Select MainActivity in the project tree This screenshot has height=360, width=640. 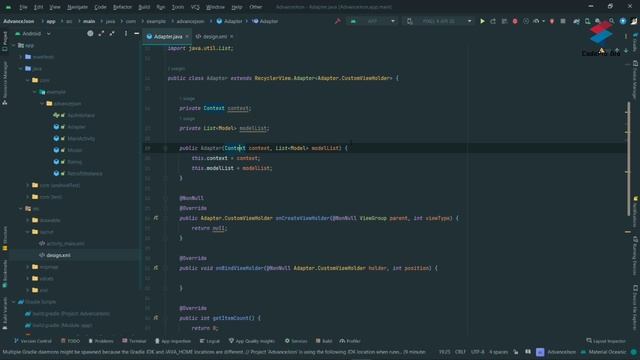[81, 138]
